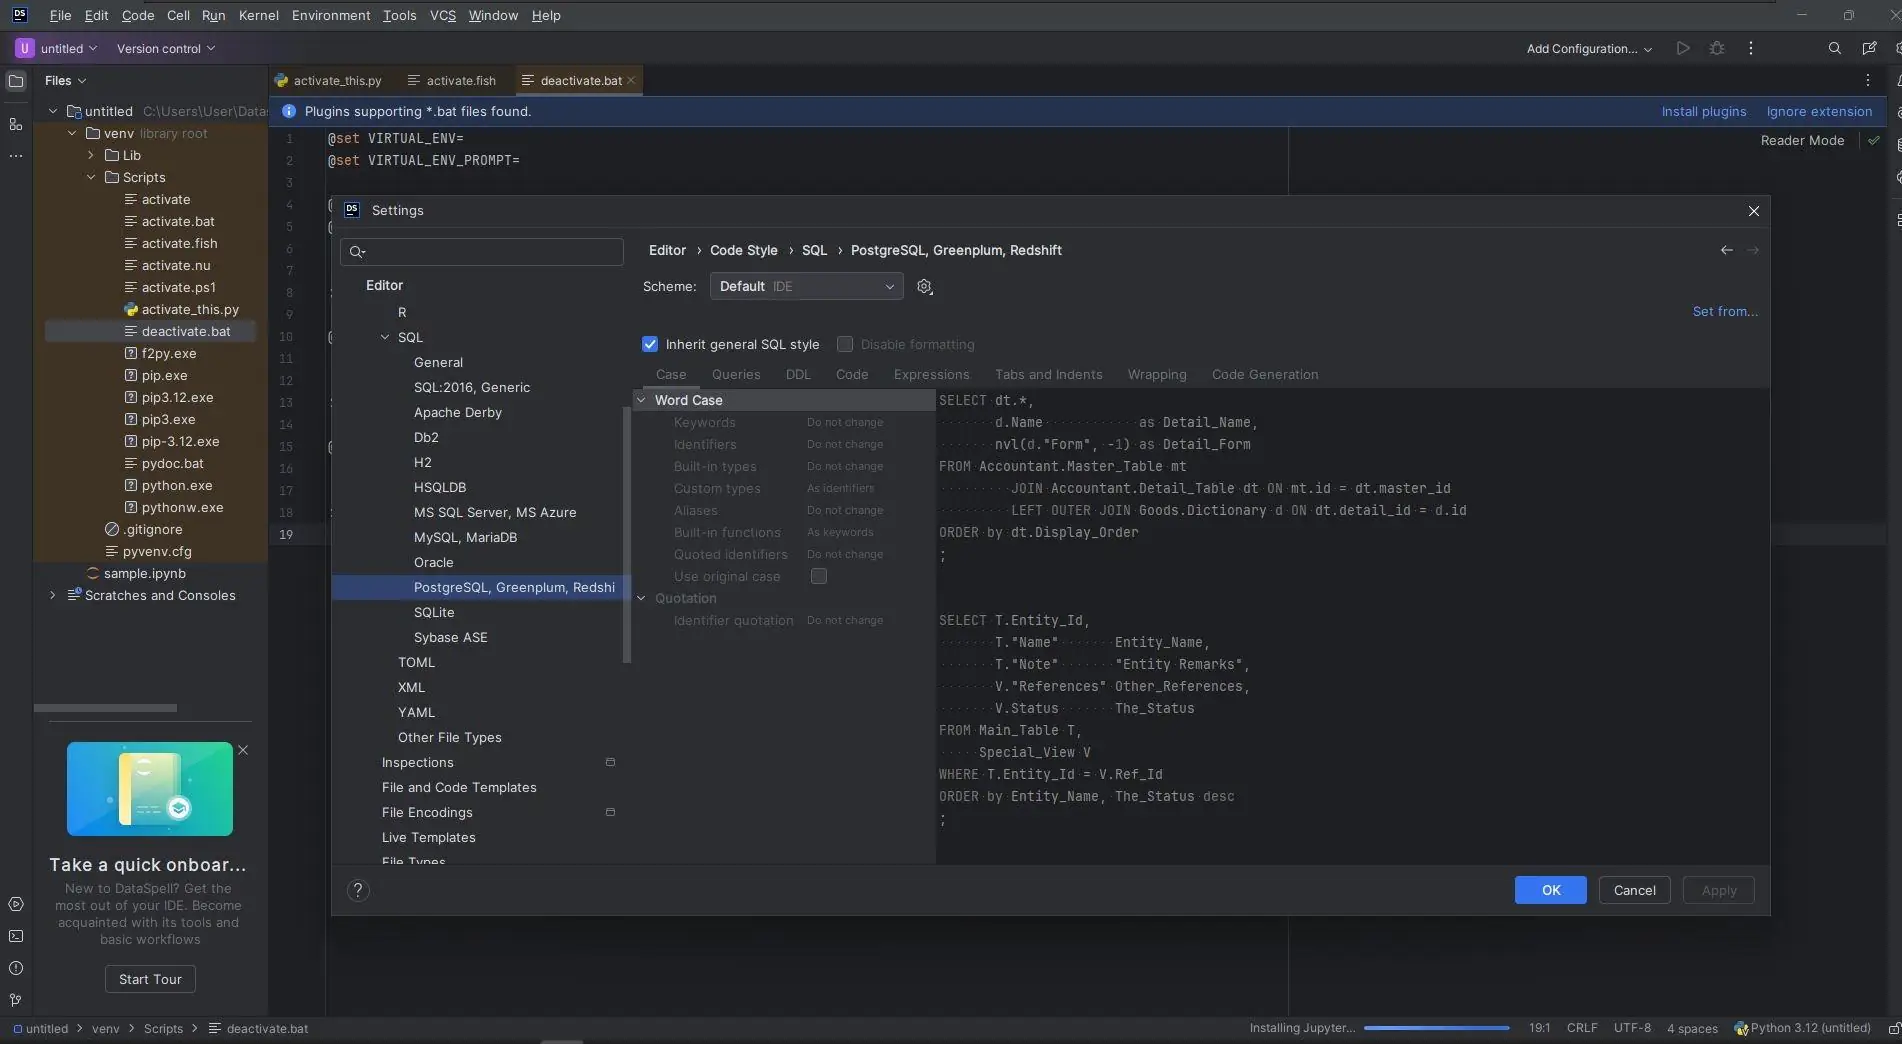Switch to the Code Generation tab

(1265, 375)
